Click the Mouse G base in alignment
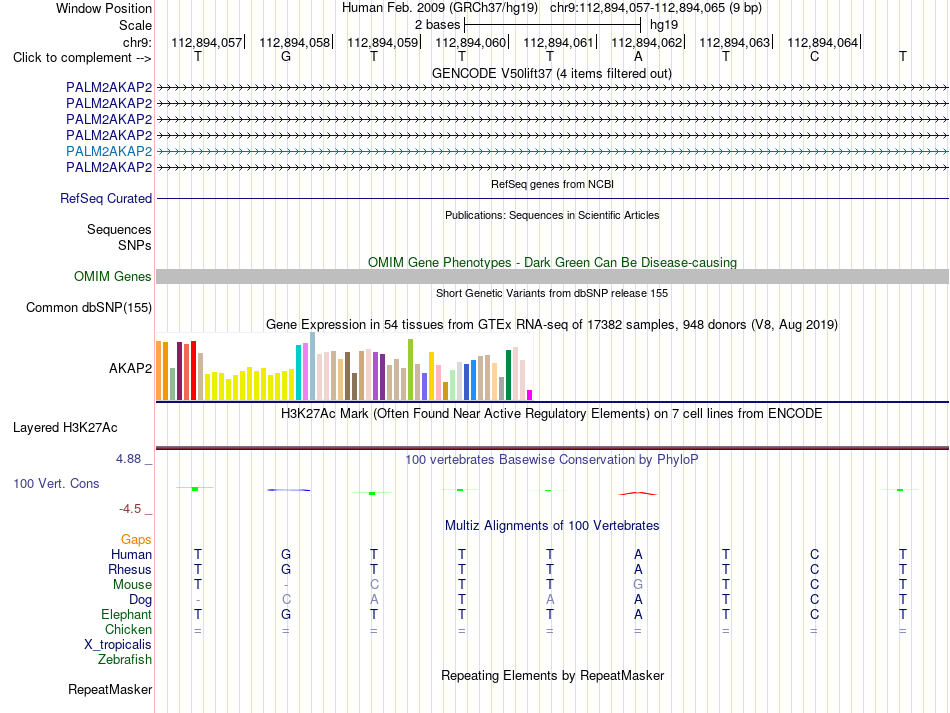 click(x=638, y=584)
